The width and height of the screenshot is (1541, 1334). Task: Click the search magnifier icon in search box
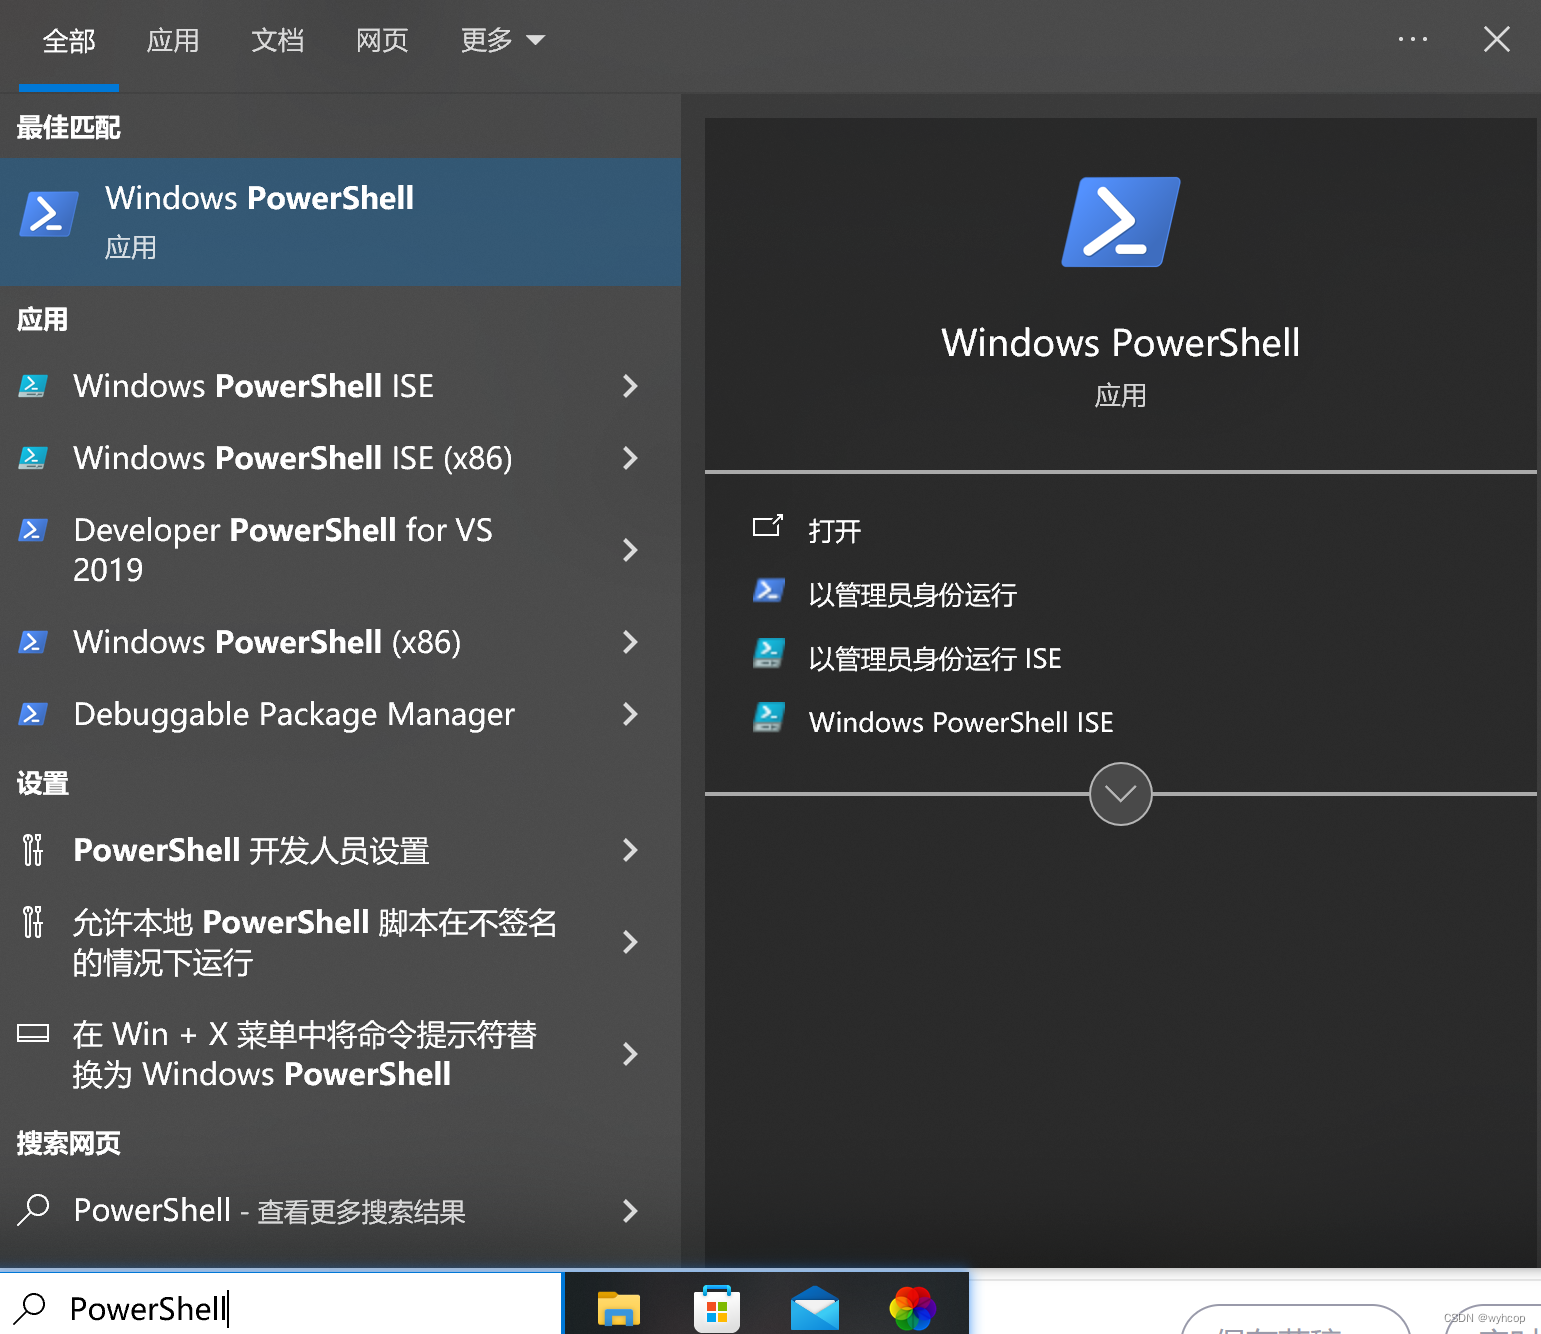[x=30, y=1308]
